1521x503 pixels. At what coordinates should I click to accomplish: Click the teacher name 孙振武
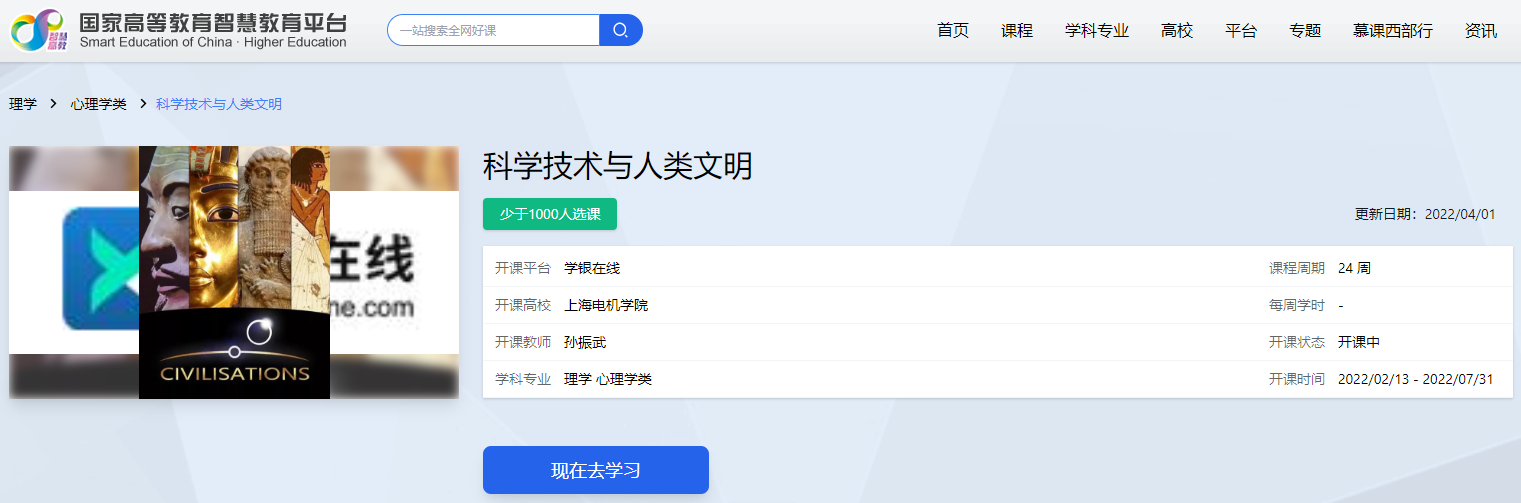pos(585,342)
